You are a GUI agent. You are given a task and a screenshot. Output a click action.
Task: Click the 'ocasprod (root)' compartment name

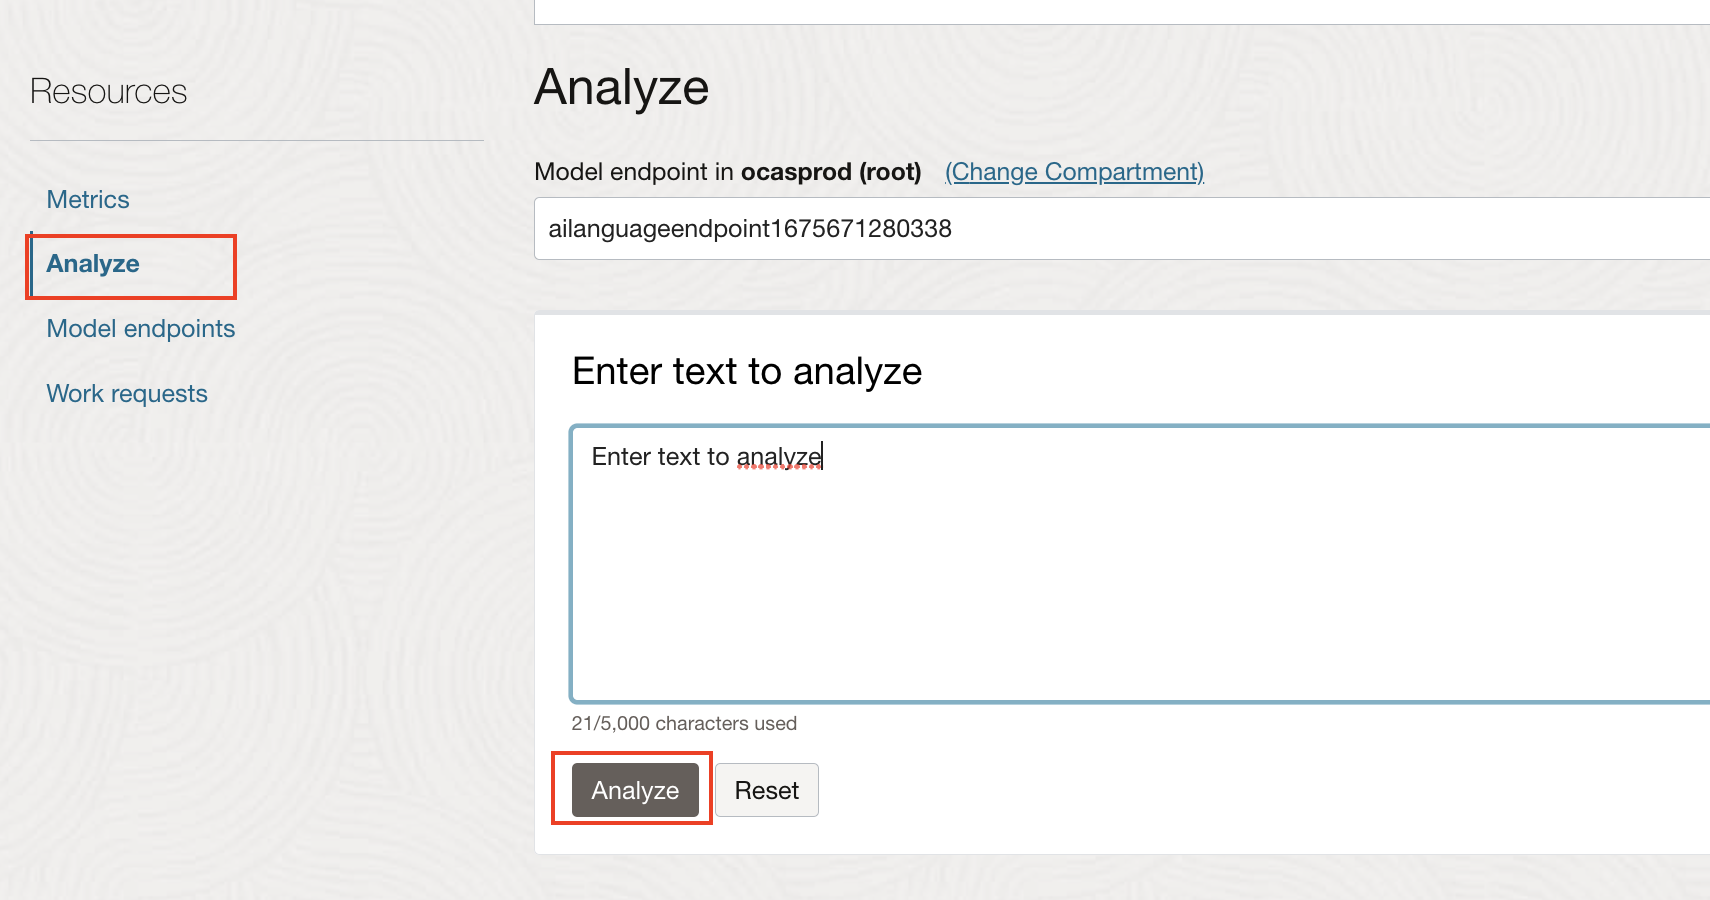(831, 172)
